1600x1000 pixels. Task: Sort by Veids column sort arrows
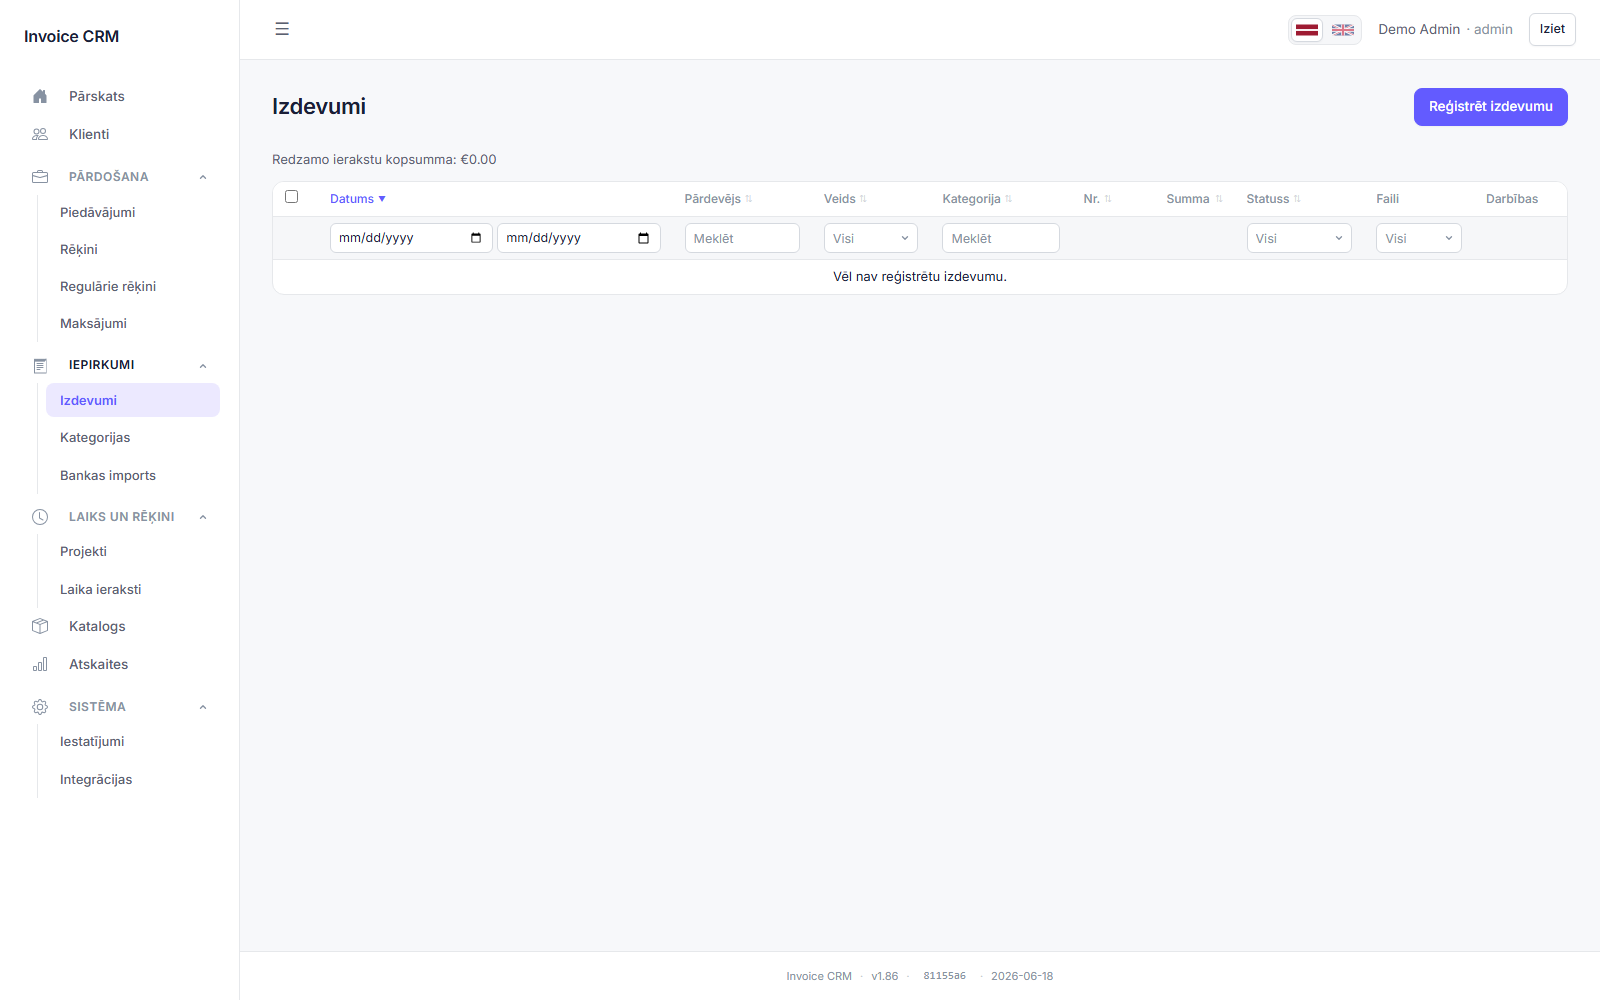pyautogui.click(x=863, y=199)
